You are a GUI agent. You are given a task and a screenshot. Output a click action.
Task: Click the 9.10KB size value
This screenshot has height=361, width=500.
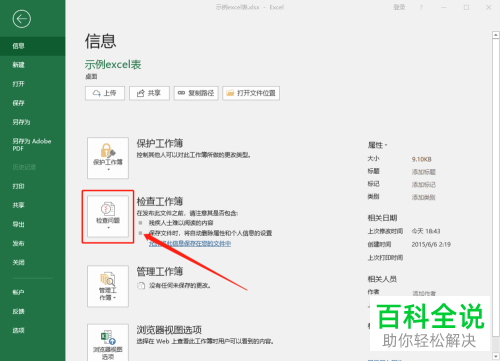point(422,159)
